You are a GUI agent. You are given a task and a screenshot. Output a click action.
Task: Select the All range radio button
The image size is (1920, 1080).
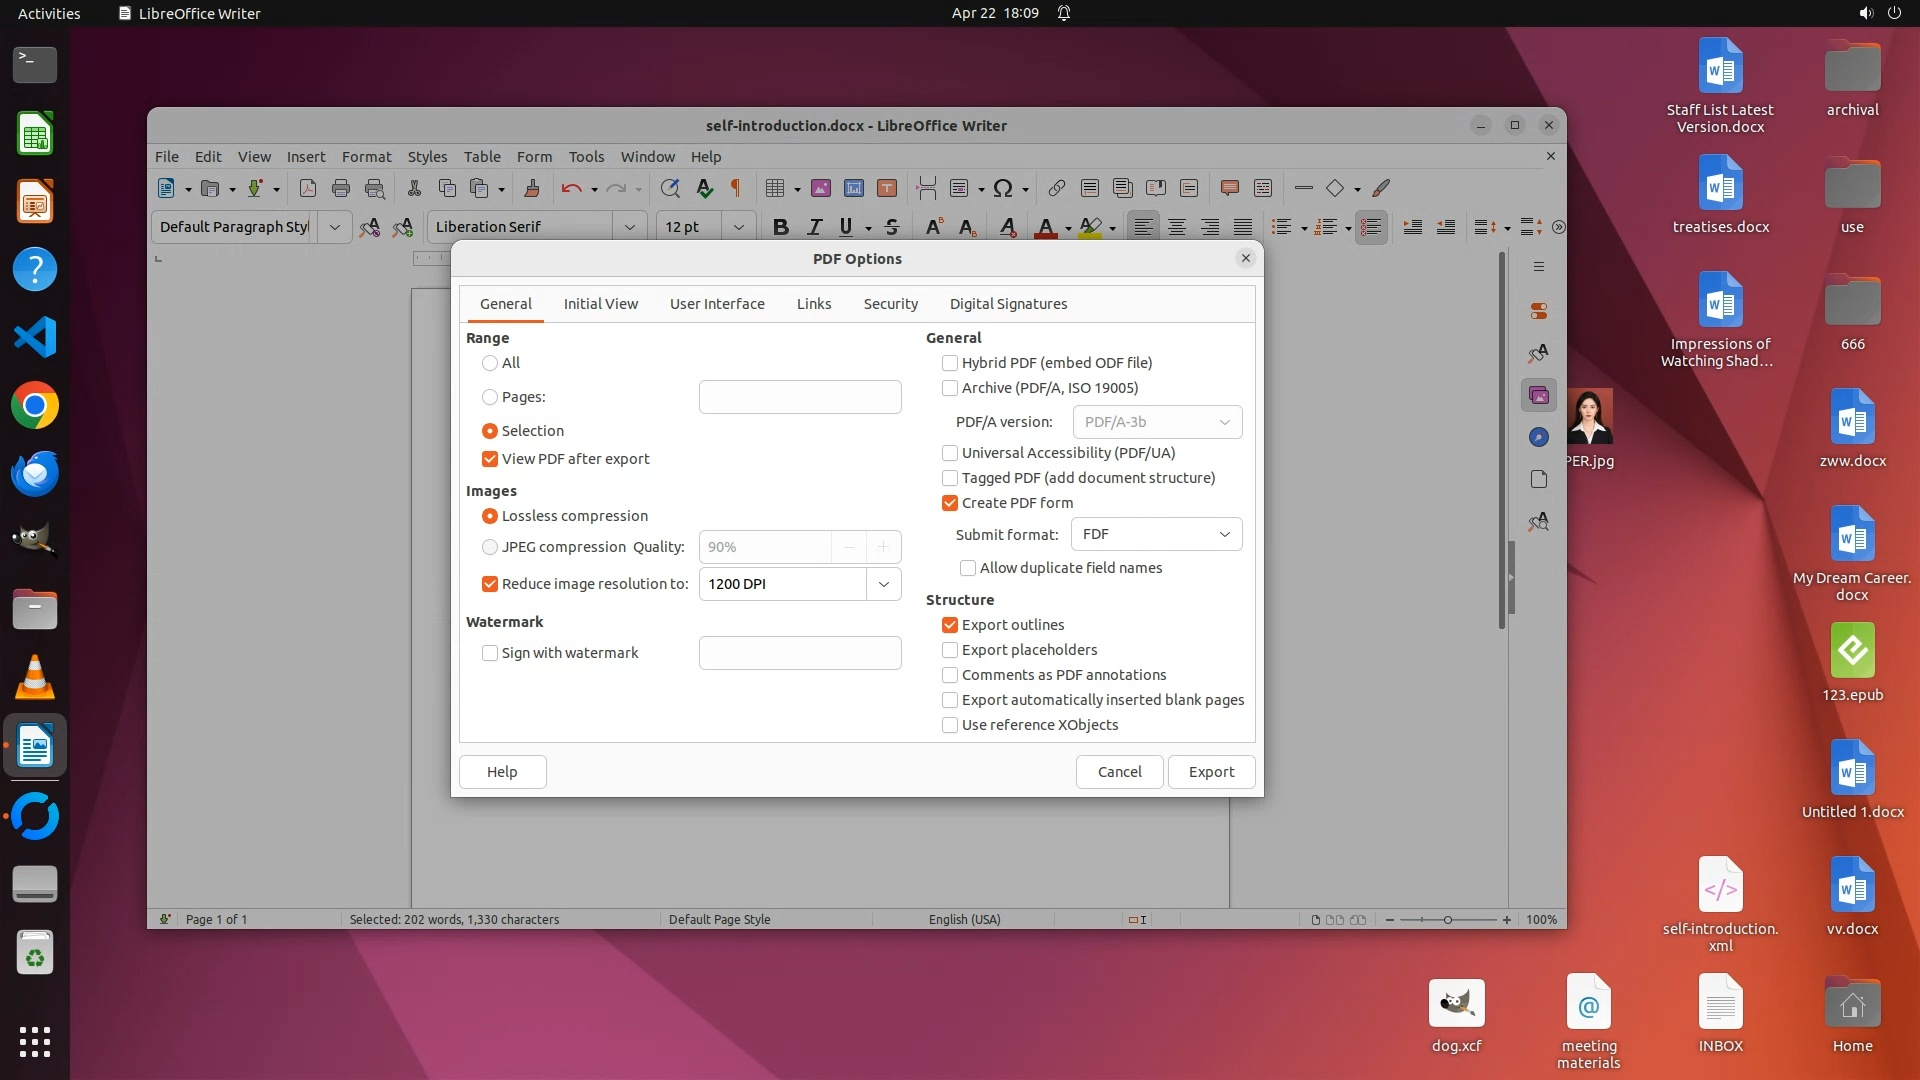(x=490, y=363)
